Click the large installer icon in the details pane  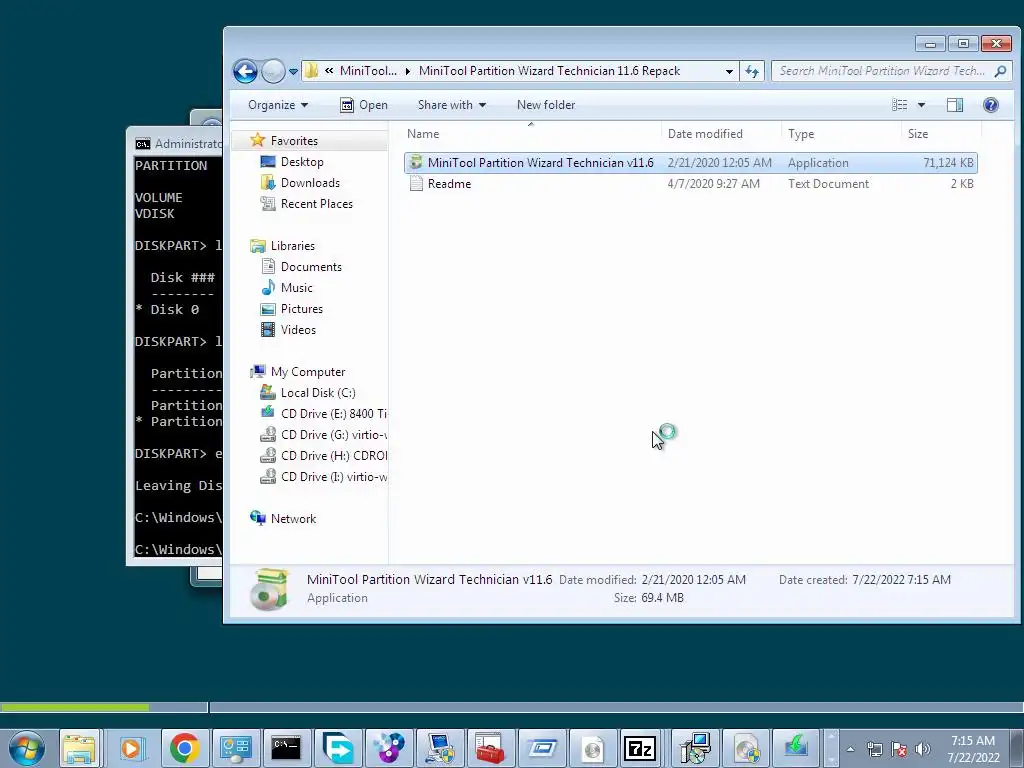coord(269,589)
